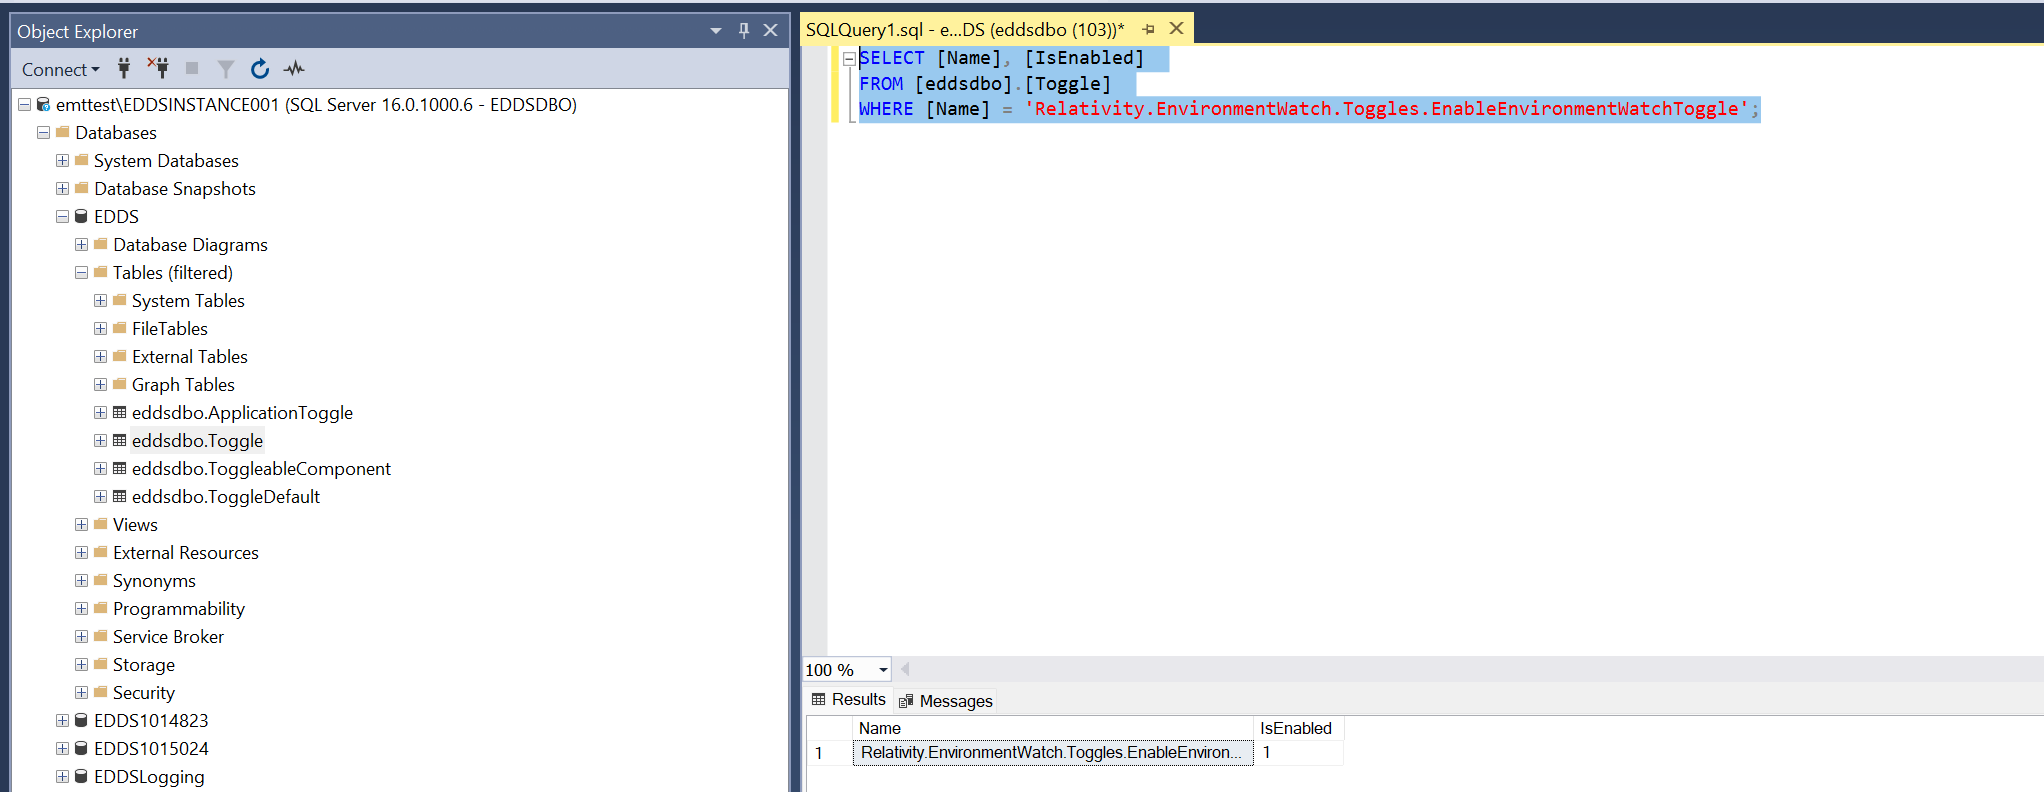The height and width of the screenshot is (792, 2044).
Task: Close the SQLQuery1.sql query tab
Action: [x=1177, y=29]
